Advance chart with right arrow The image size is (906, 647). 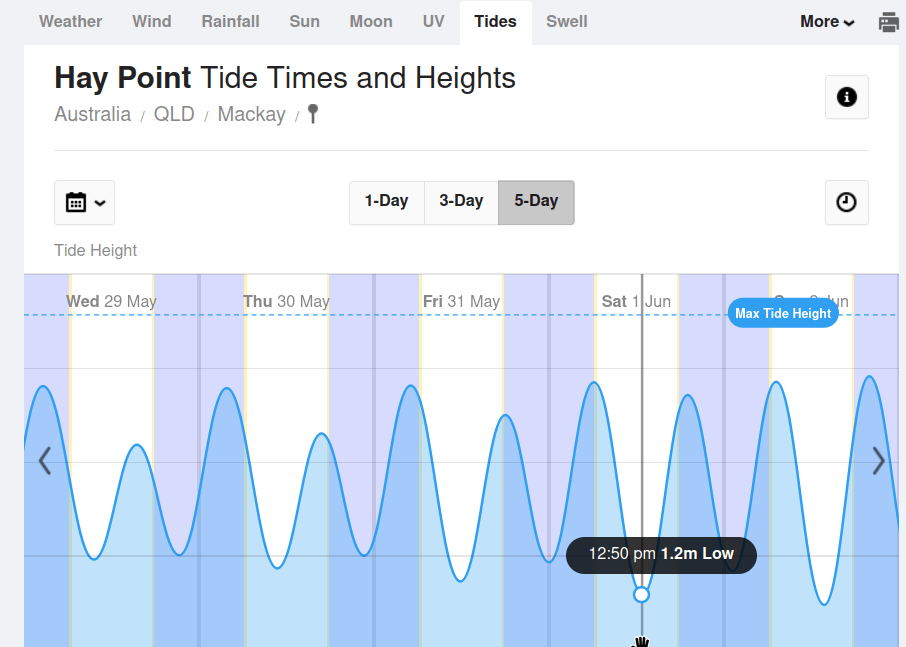tap(878, 461)
